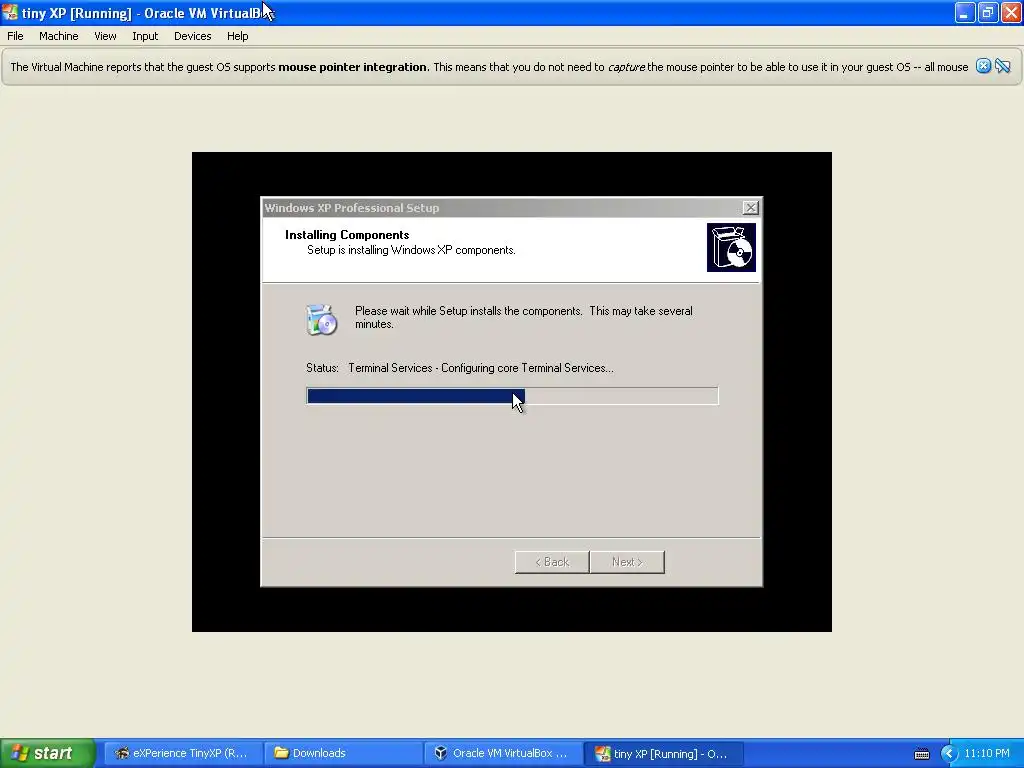
Task: Dismiss the mouse integration notification
Action: [983, 66]
